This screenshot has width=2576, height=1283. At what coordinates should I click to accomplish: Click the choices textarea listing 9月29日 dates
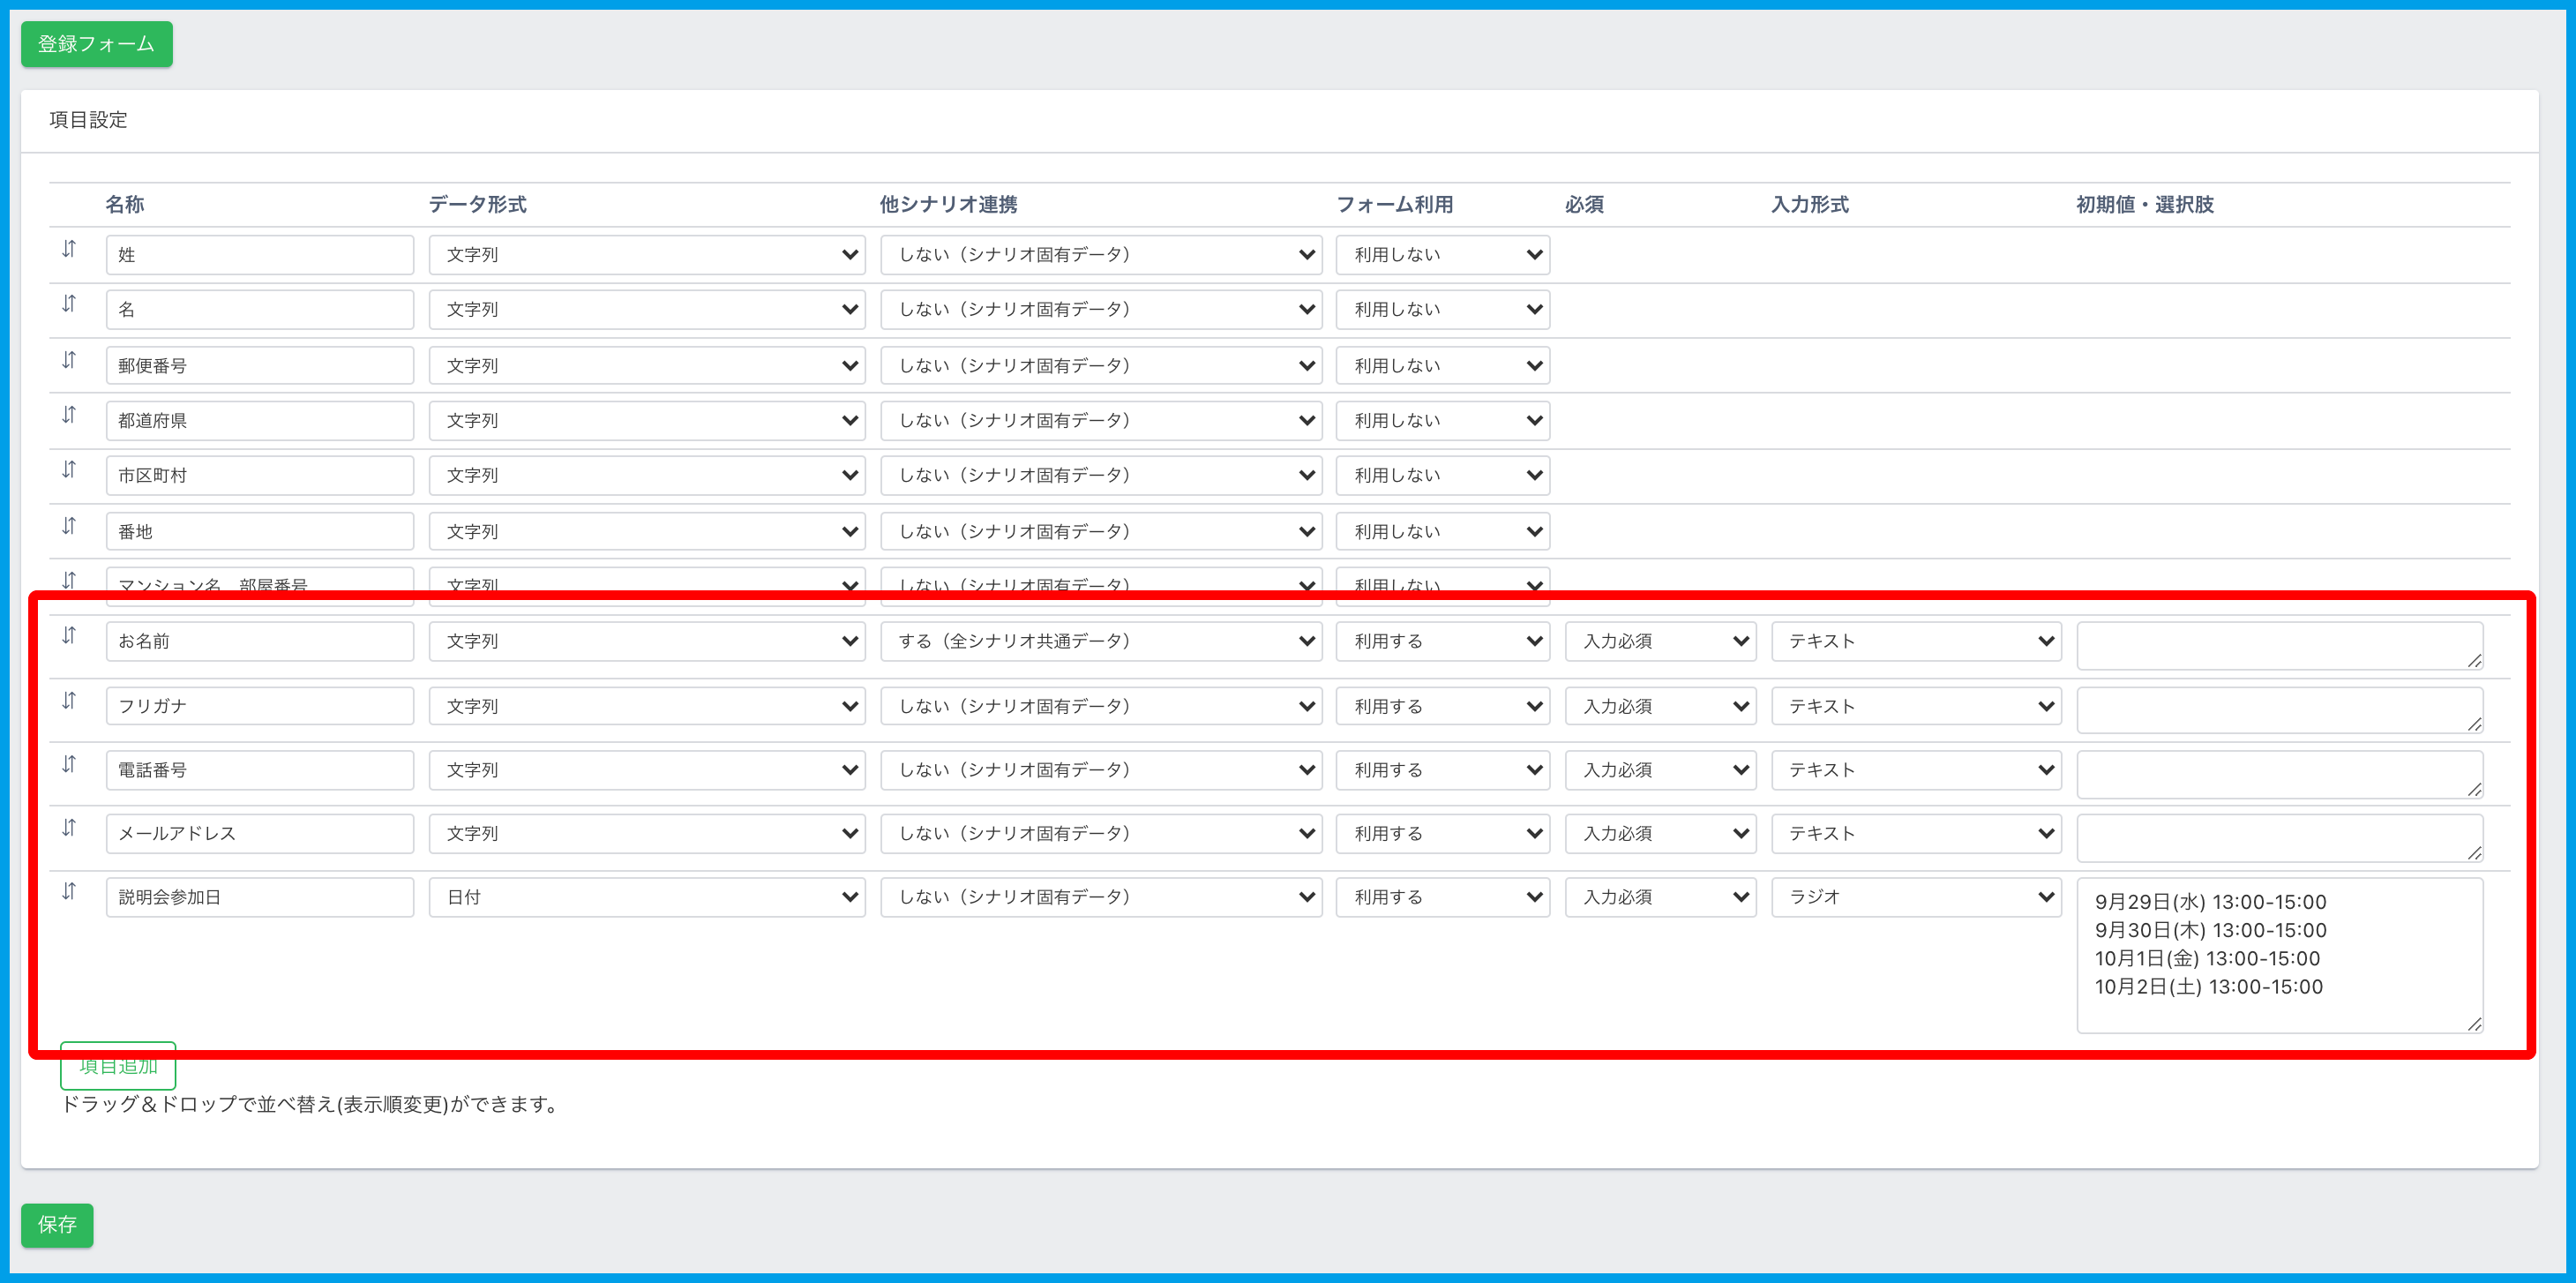tap(2278, 955)
